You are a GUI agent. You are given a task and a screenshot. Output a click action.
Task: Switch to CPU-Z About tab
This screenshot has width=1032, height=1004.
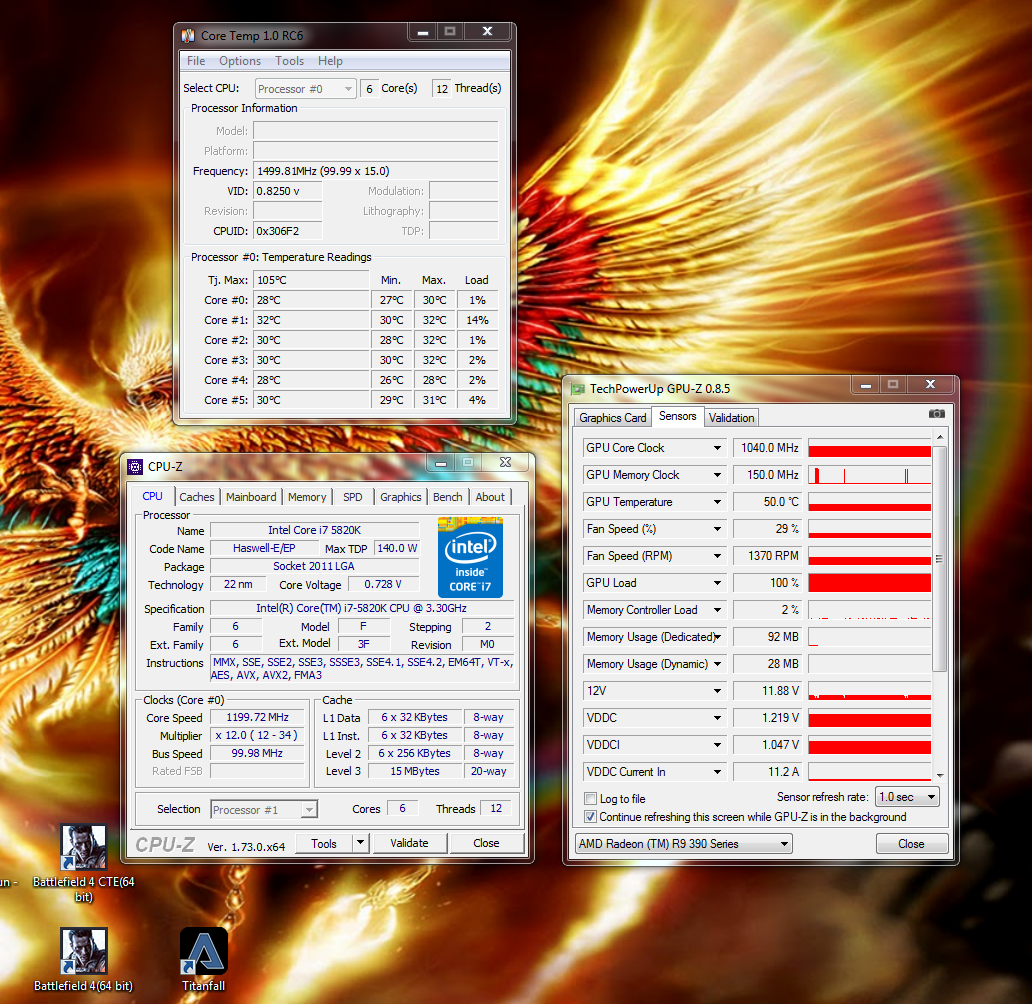490,497
